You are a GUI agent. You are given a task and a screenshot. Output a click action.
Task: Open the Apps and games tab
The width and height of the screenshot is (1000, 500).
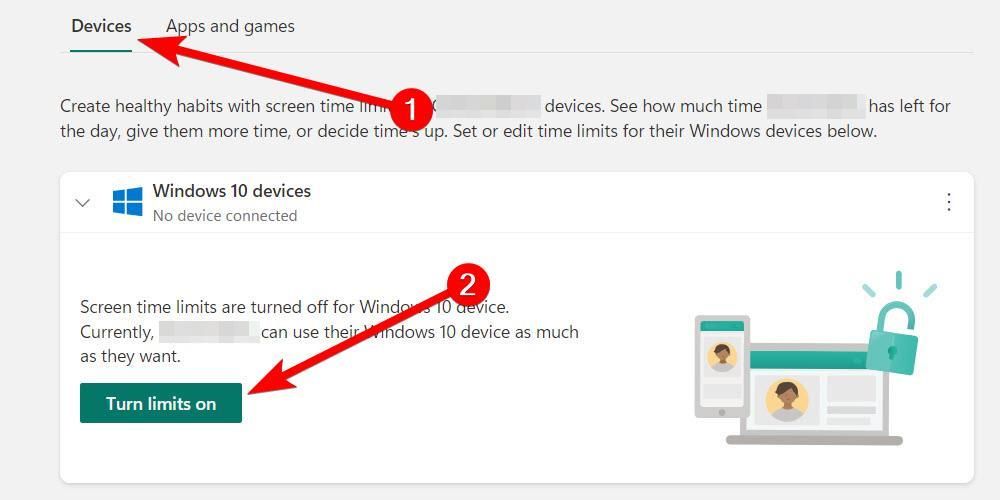[230, 27]
